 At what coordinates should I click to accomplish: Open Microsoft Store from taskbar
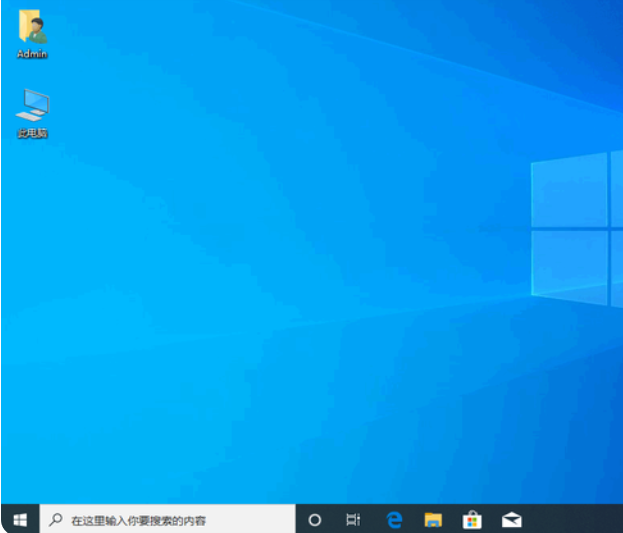472,519
